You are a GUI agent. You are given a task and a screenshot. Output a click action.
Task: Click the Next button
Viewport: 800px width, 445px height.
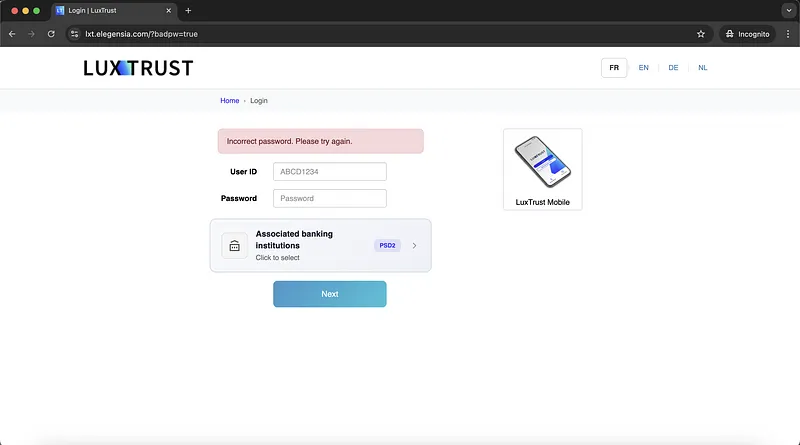(330, 294)
